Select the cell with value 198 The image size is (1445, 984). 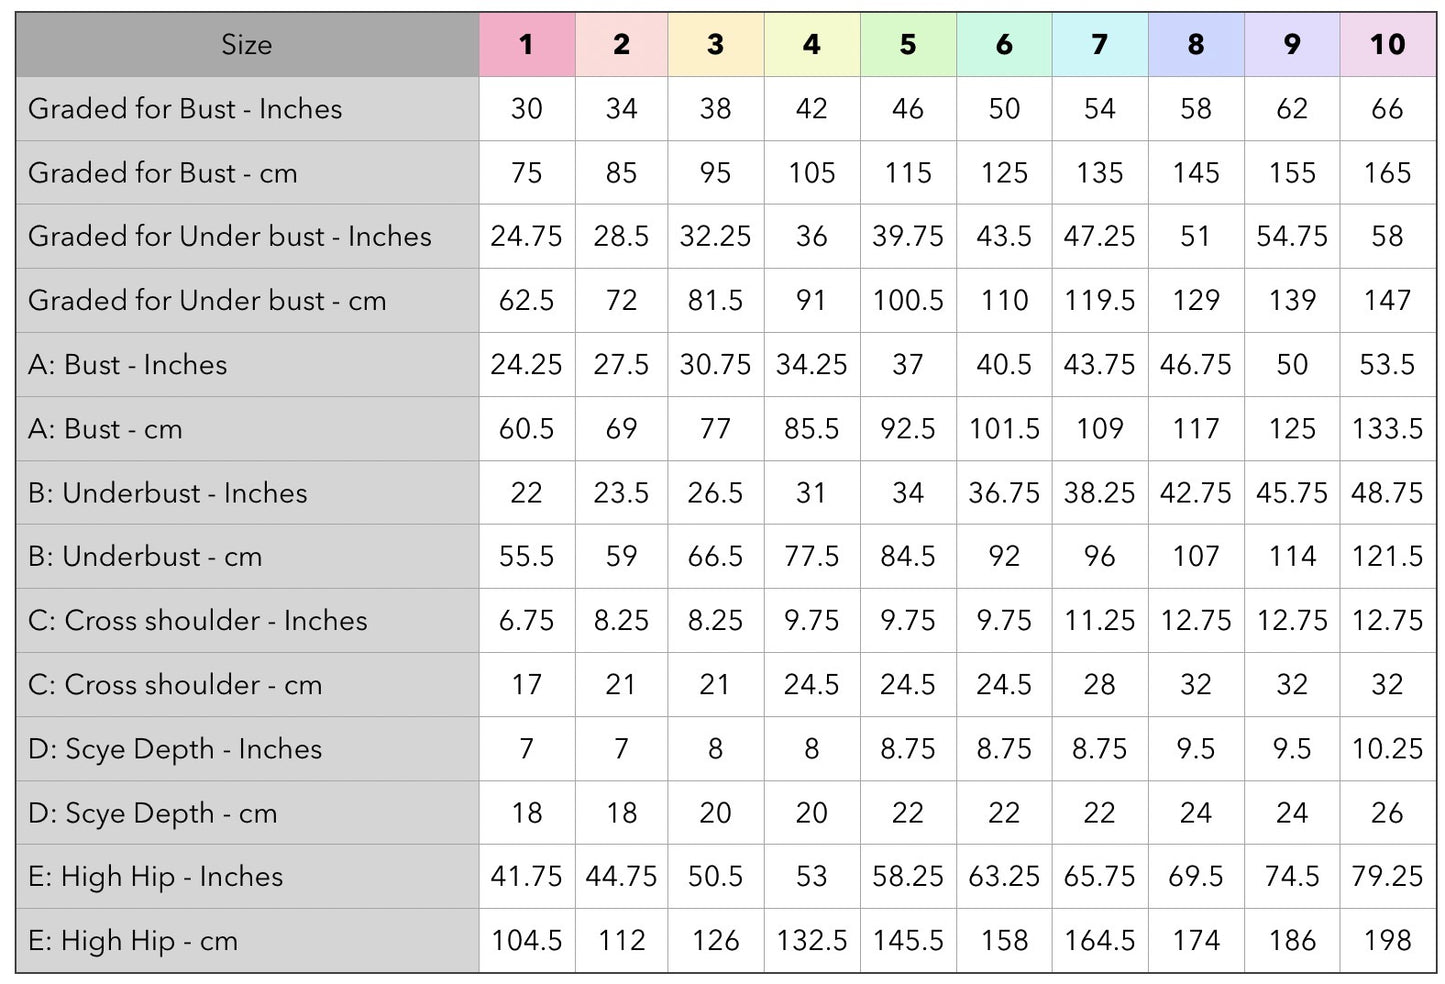coord(1387,941)
